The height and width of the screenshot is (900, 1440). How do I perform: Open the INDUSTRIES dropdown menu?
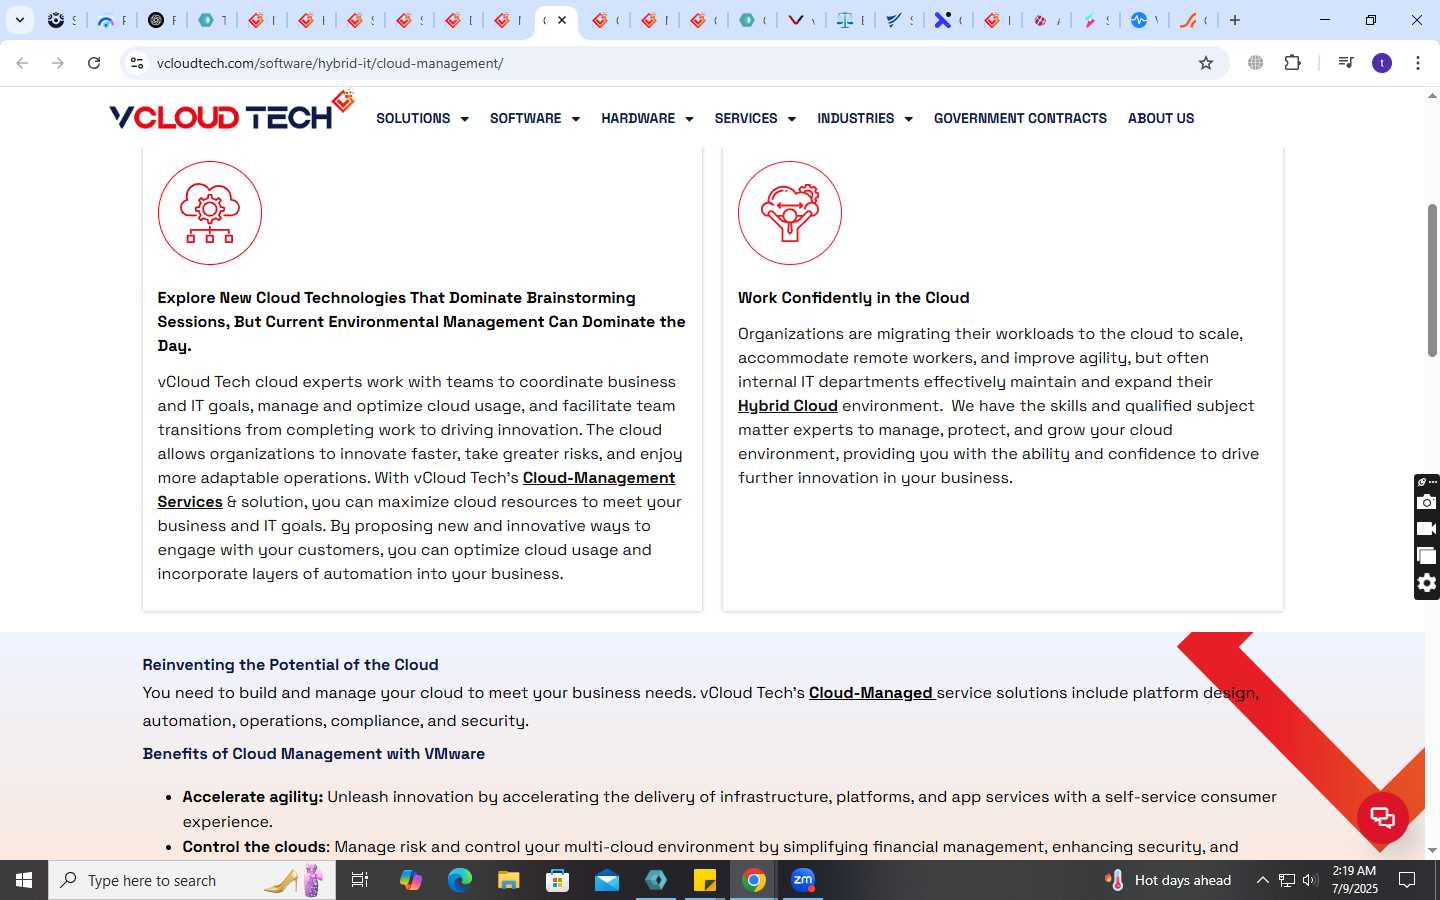coord(865,118)
